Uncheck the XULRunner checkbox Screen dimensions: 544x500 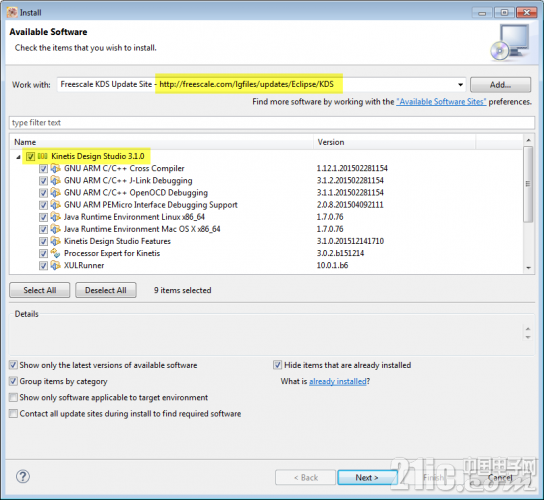[x=43, y=266]
